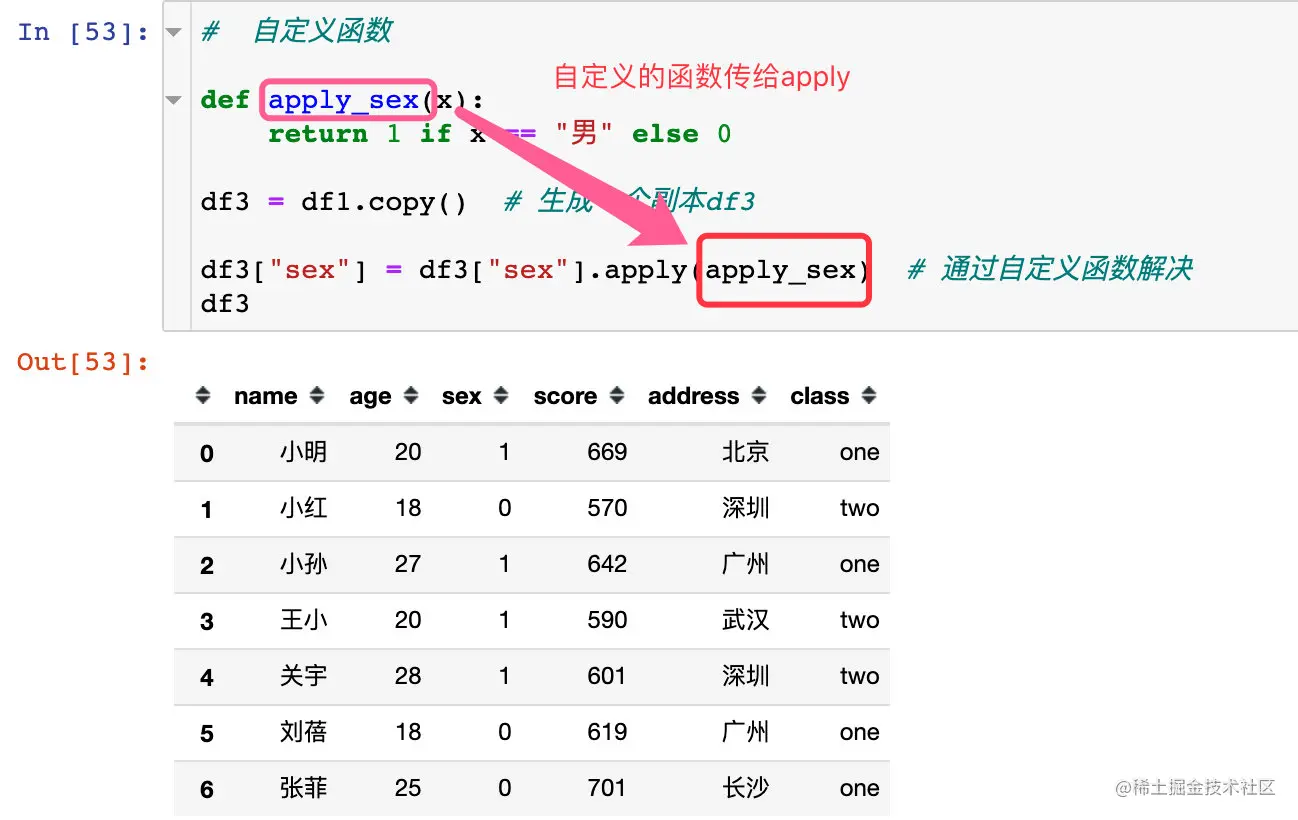Sort table by address column
The image size is (1298, 820).
(x=759, y=396)
